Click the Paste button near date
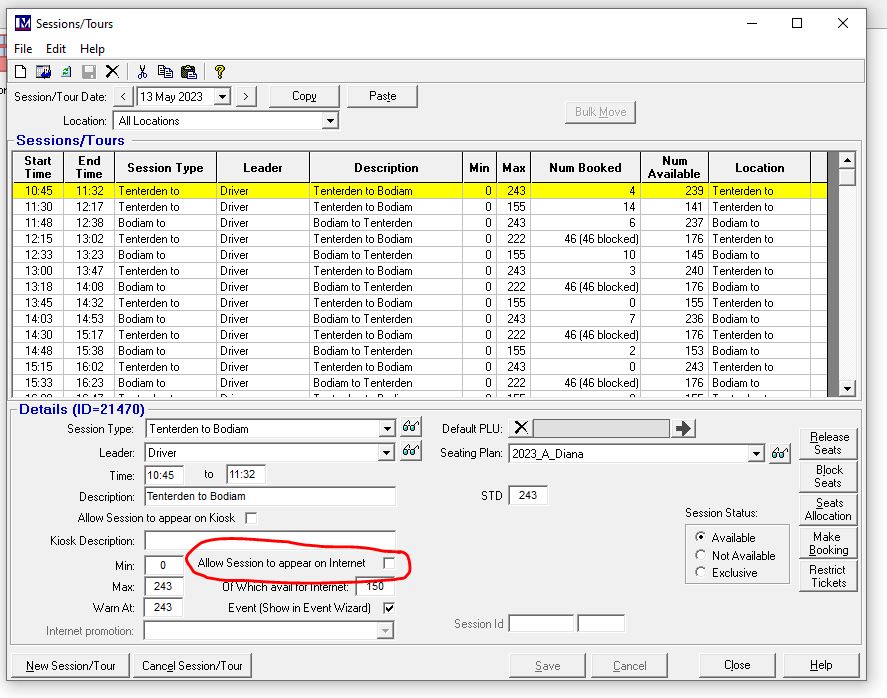The height and width of the screenshot is (698, 887). [x=382, y=96]
